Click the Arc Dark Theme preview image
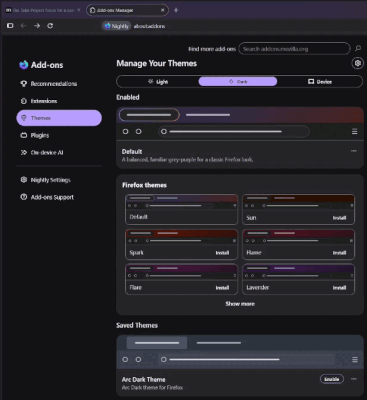 point(240,353)
